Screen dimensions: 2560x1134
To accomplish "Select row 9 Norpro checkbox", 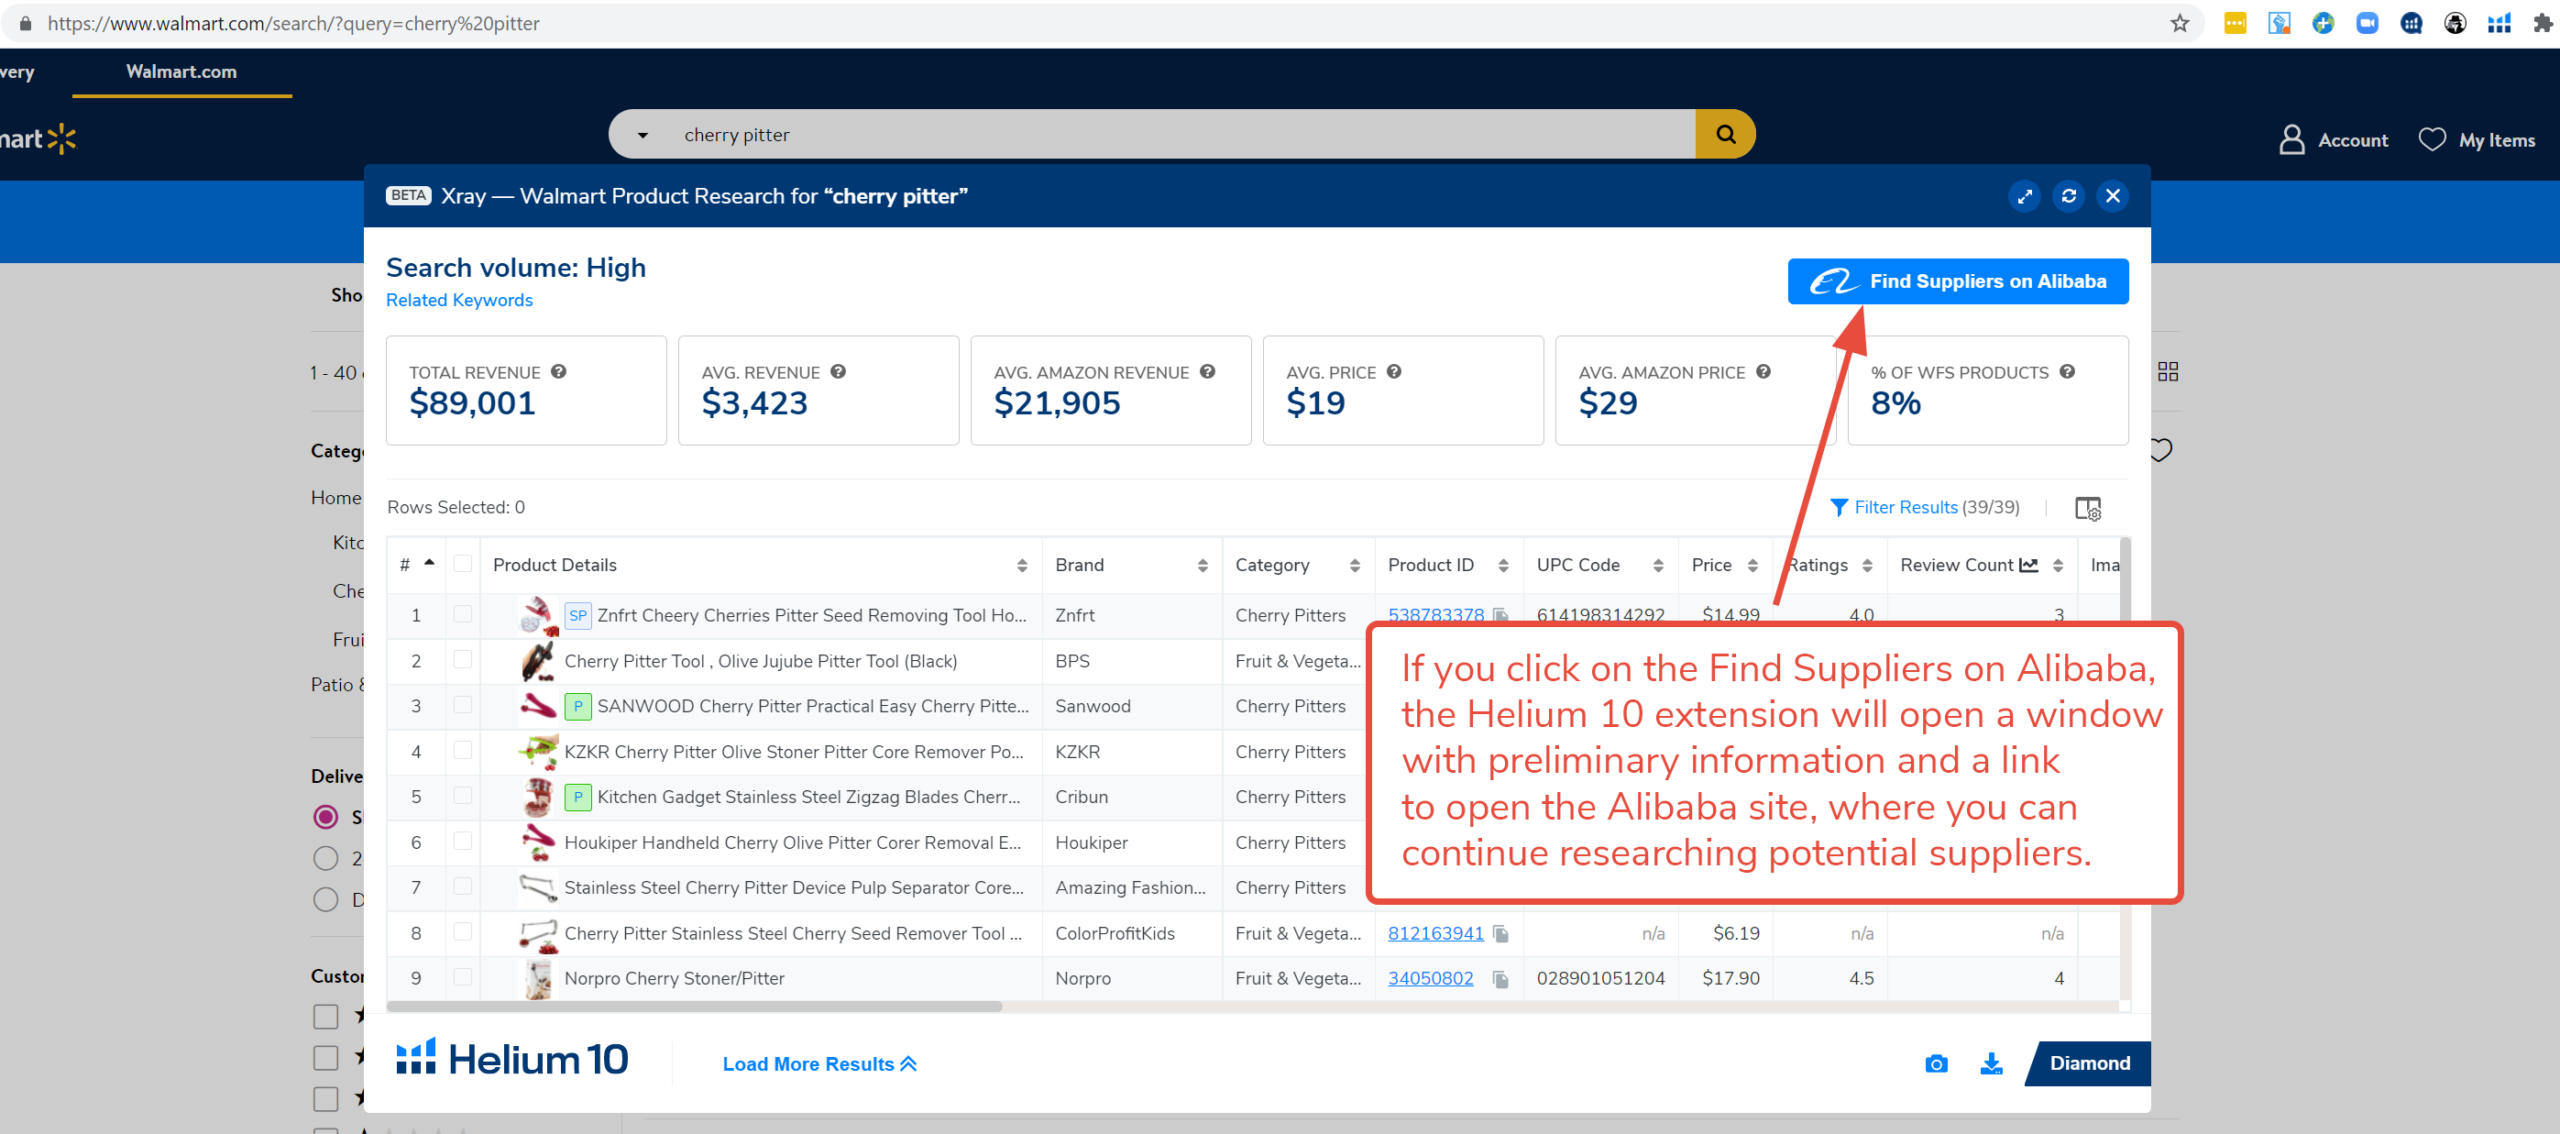I will 462,977.
